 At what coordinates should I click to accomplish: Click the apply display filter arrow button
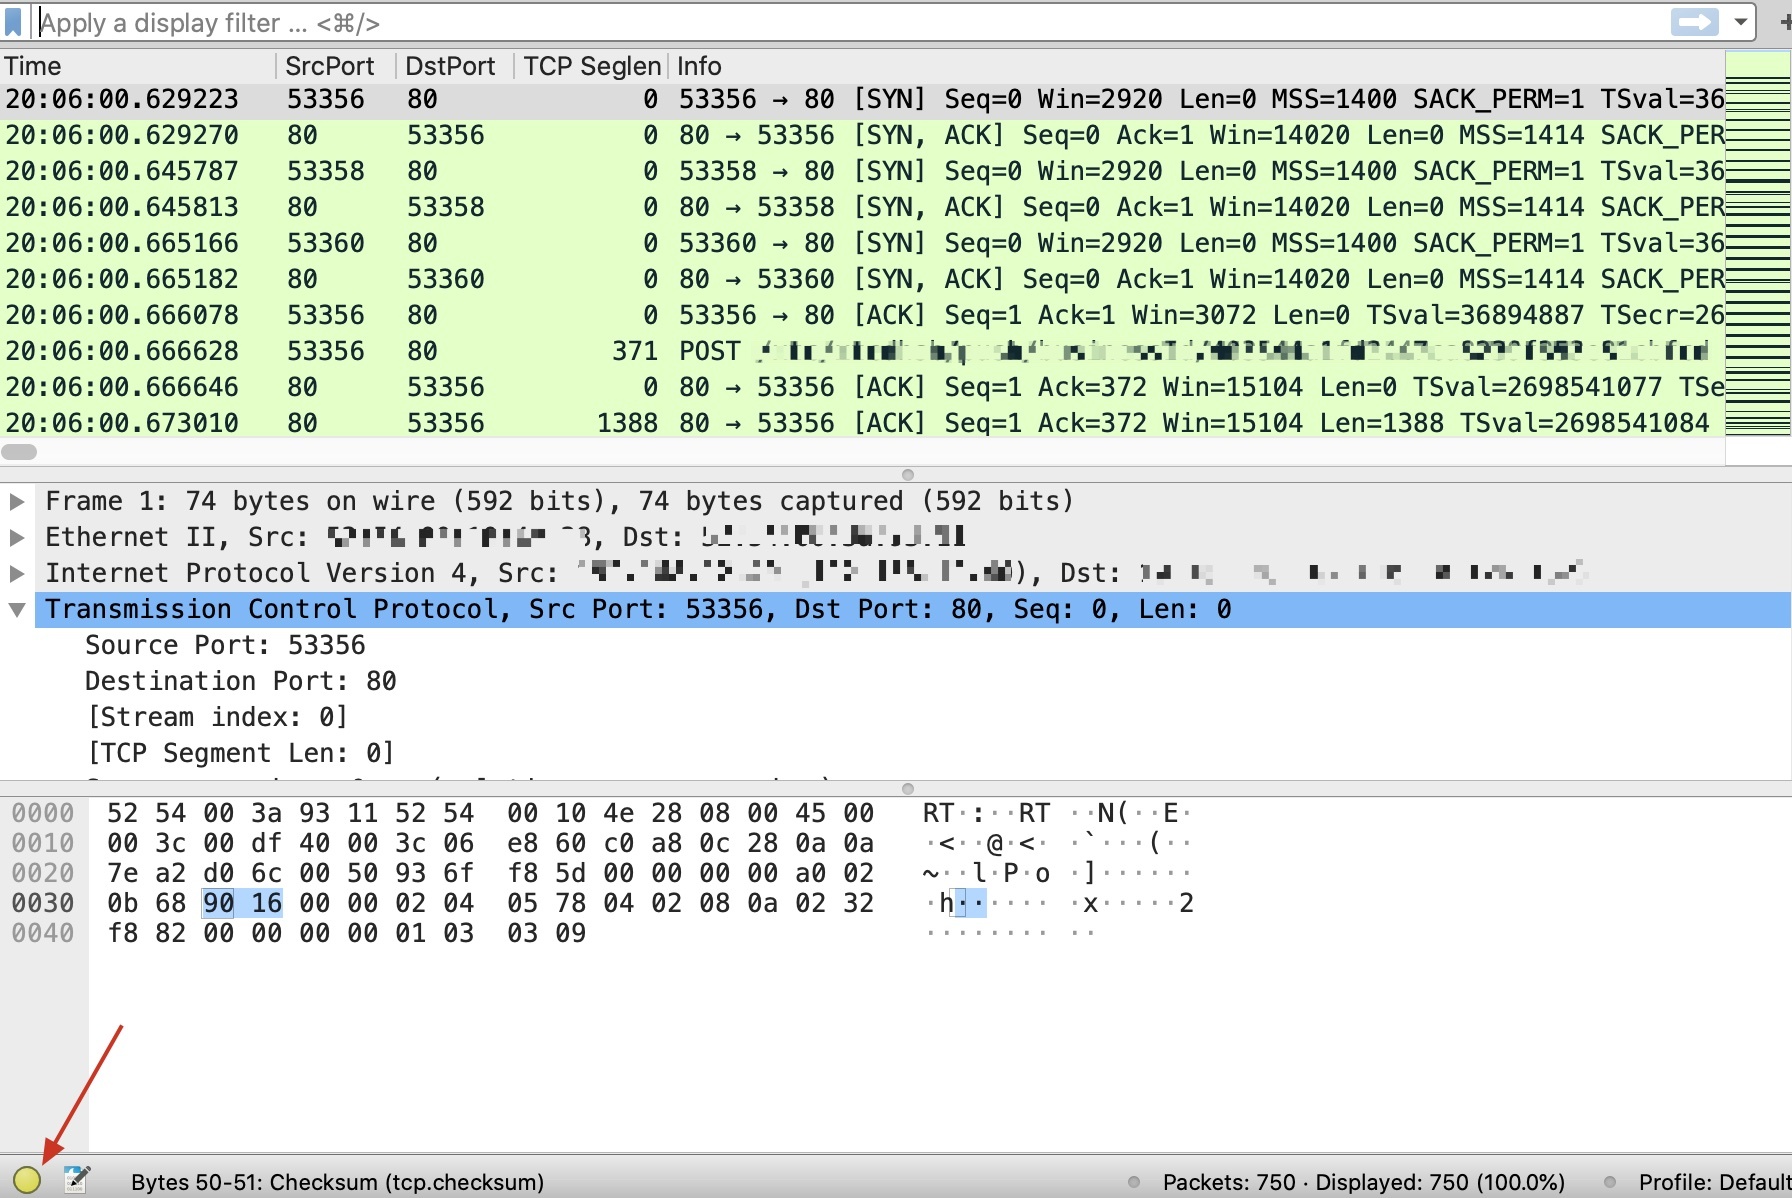(x=1693, y=22)
